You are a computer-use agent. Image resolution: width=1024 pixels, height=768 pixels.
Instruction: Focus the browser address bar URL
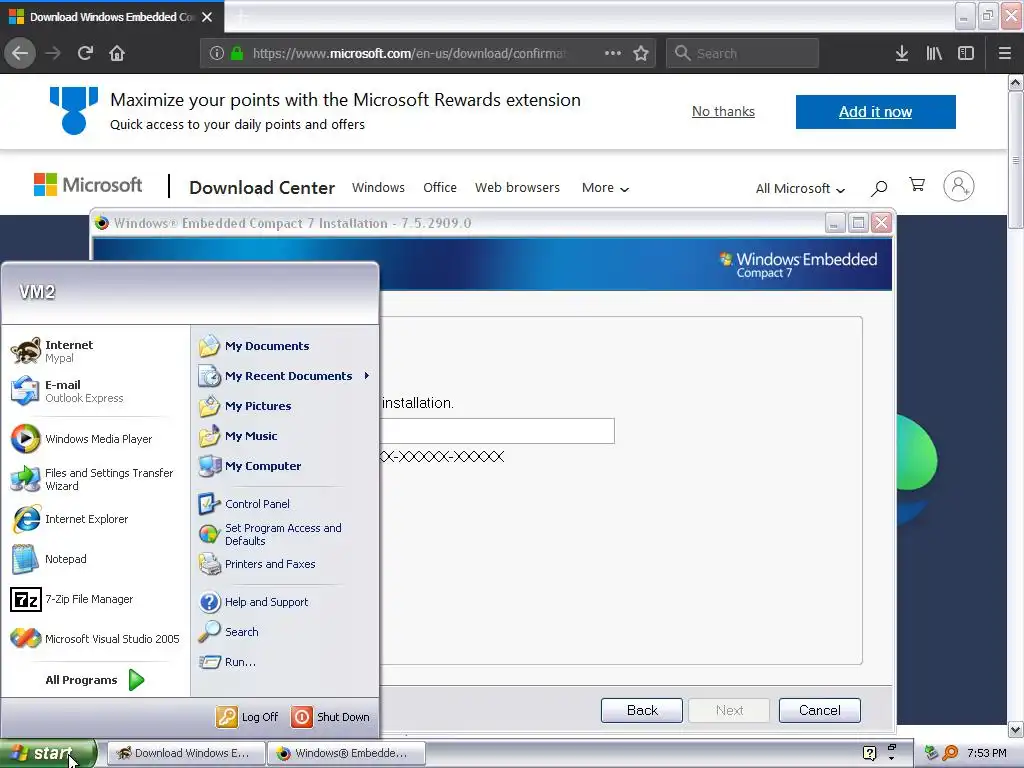pyautogui.click(x=410, y=54)
